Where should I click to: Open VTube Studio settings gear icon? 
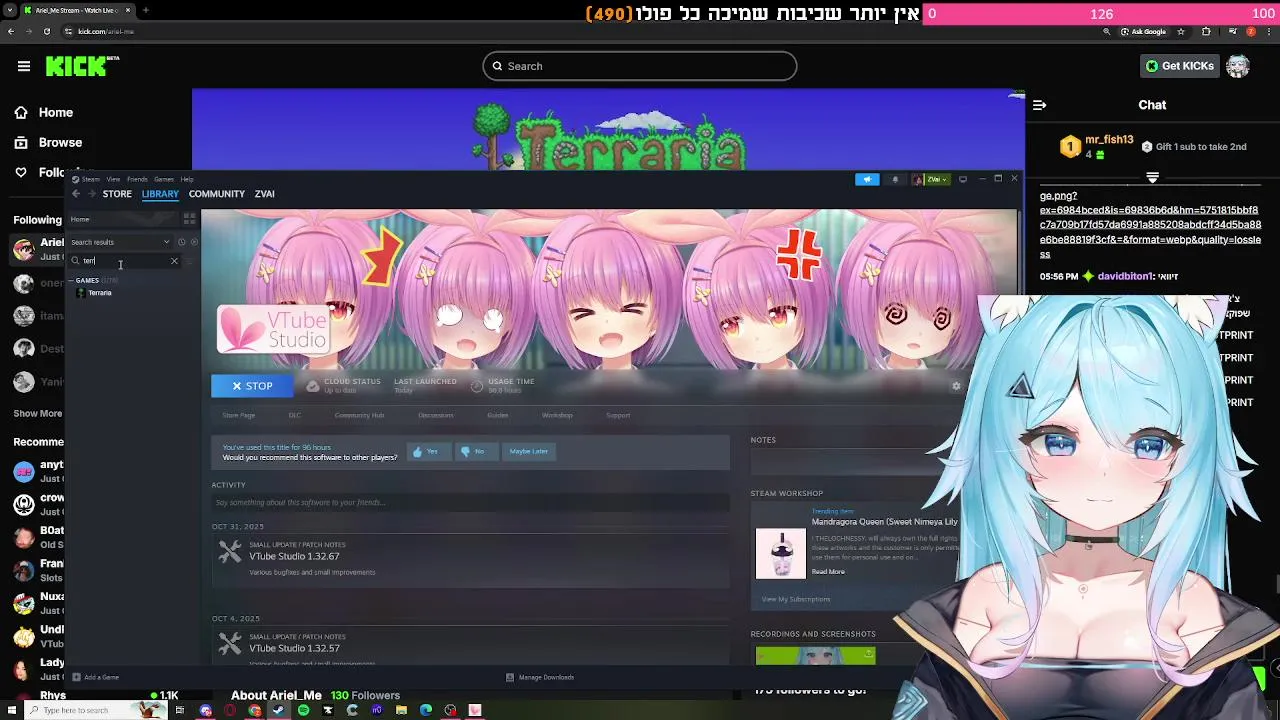[956, 386]
